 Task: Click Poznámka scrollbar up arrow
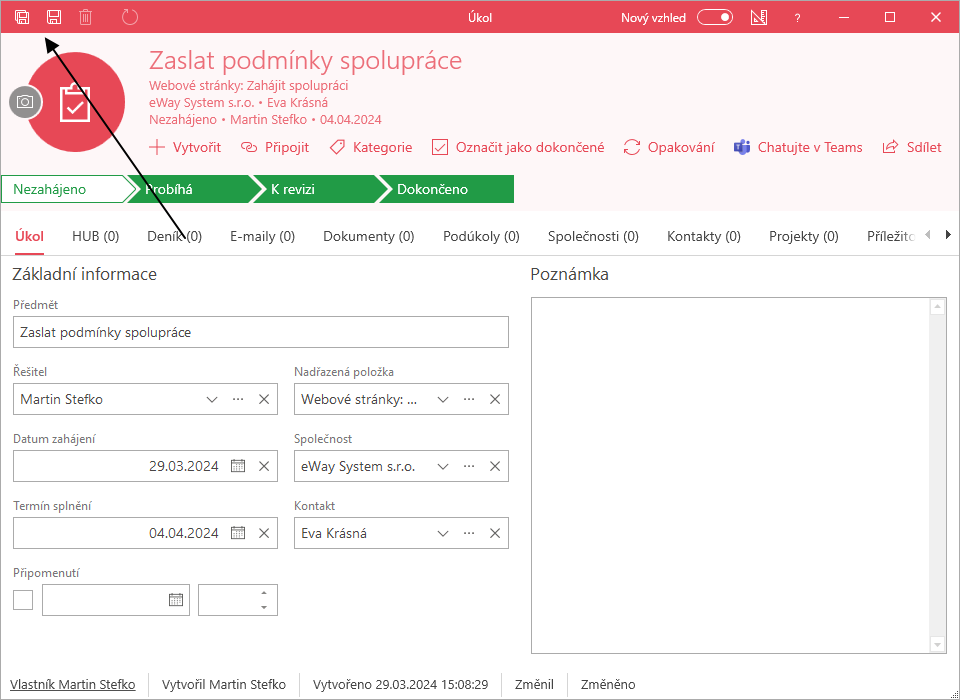tap(937, 306)
